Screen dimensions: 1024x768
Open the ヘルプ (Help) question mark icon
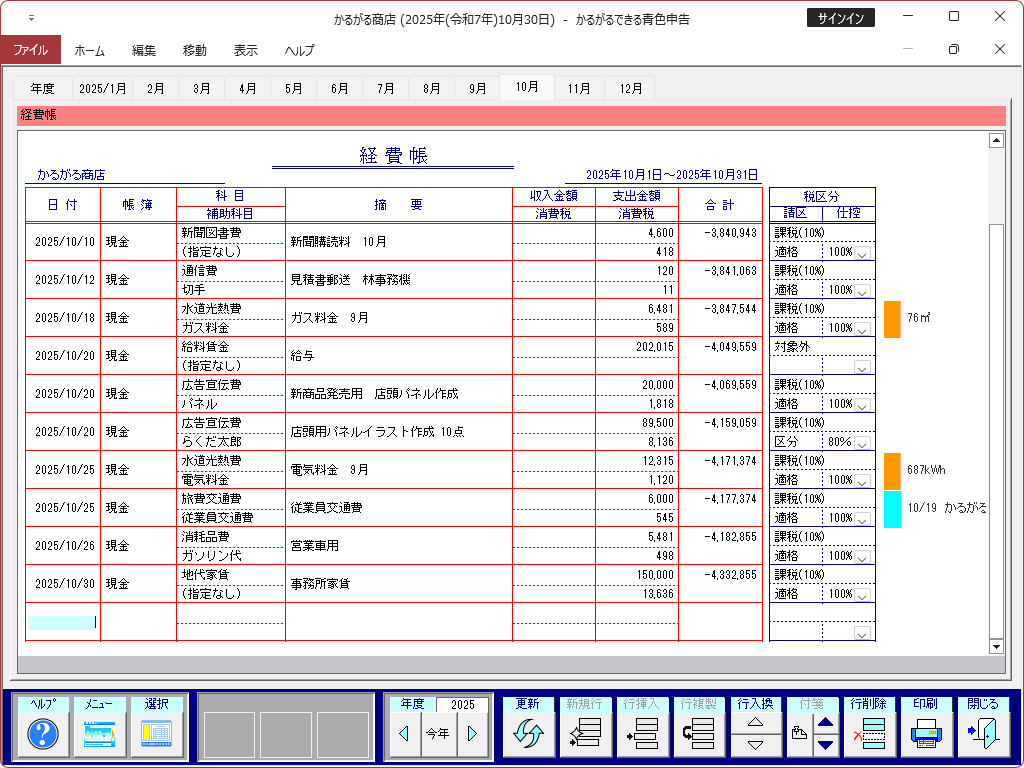click(x=43, y=734)
